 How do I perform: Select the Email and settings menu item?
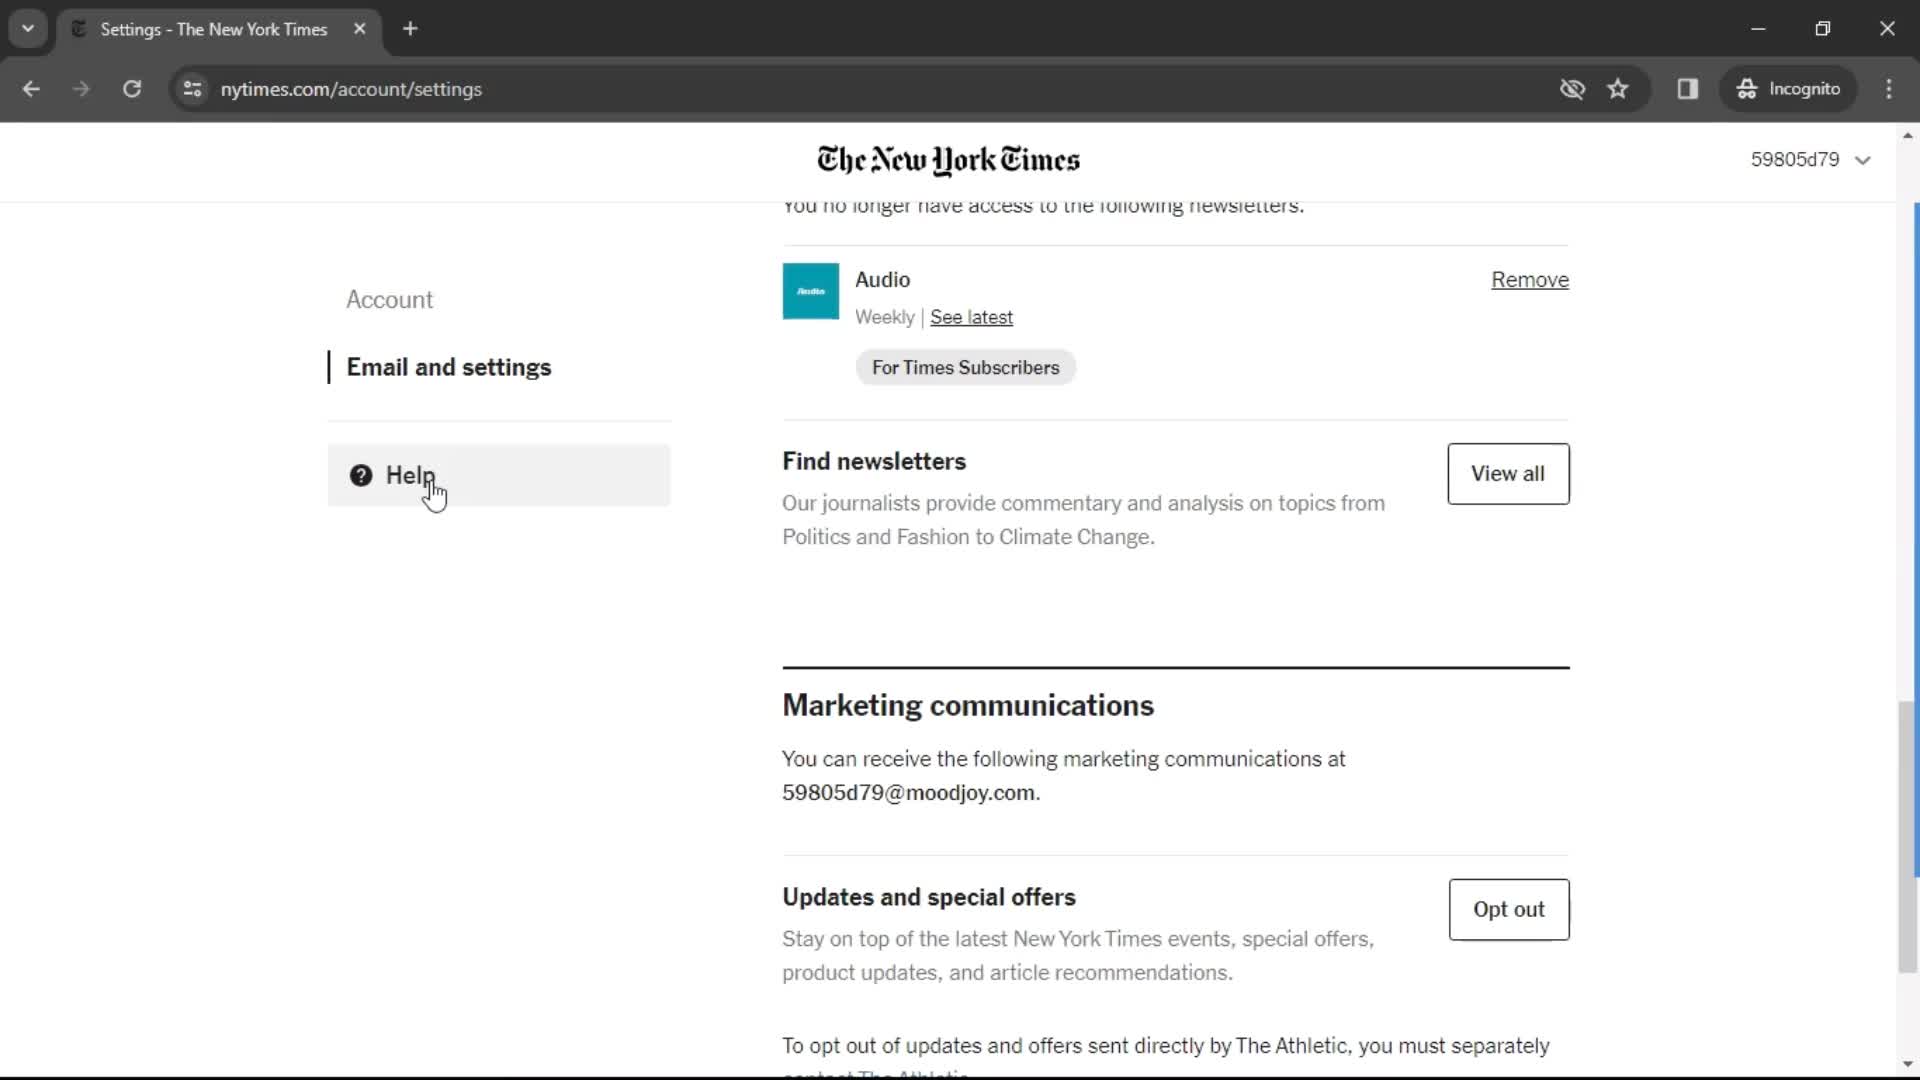tap(447, 367)
